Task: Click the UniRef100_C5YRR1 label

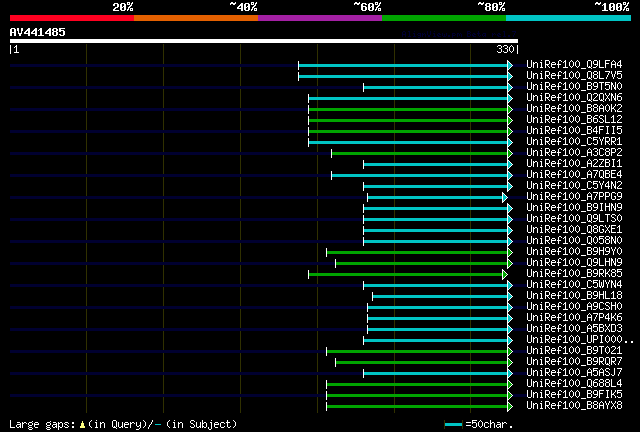Action: 574,142
